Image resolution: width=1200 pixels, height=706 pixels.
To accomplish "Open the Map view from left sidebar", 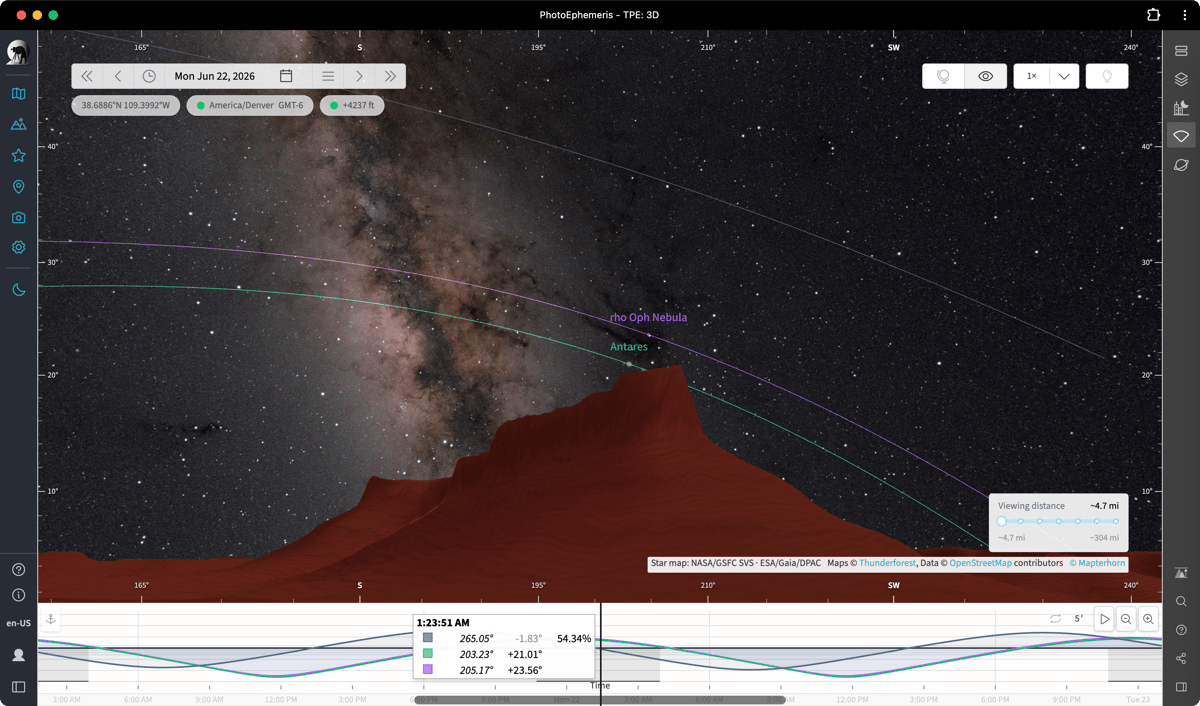I will [18, 94].
